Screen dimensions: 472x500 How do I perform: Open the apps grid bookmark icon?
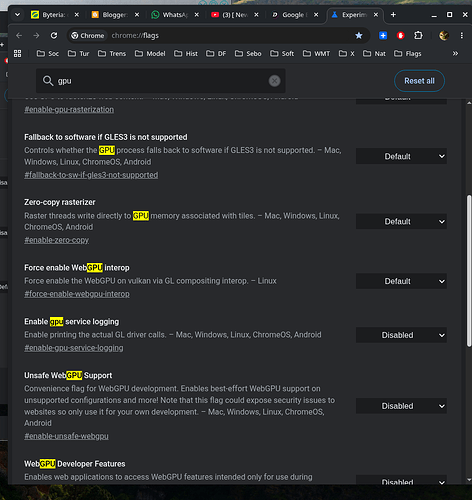(x=17, y=53)
